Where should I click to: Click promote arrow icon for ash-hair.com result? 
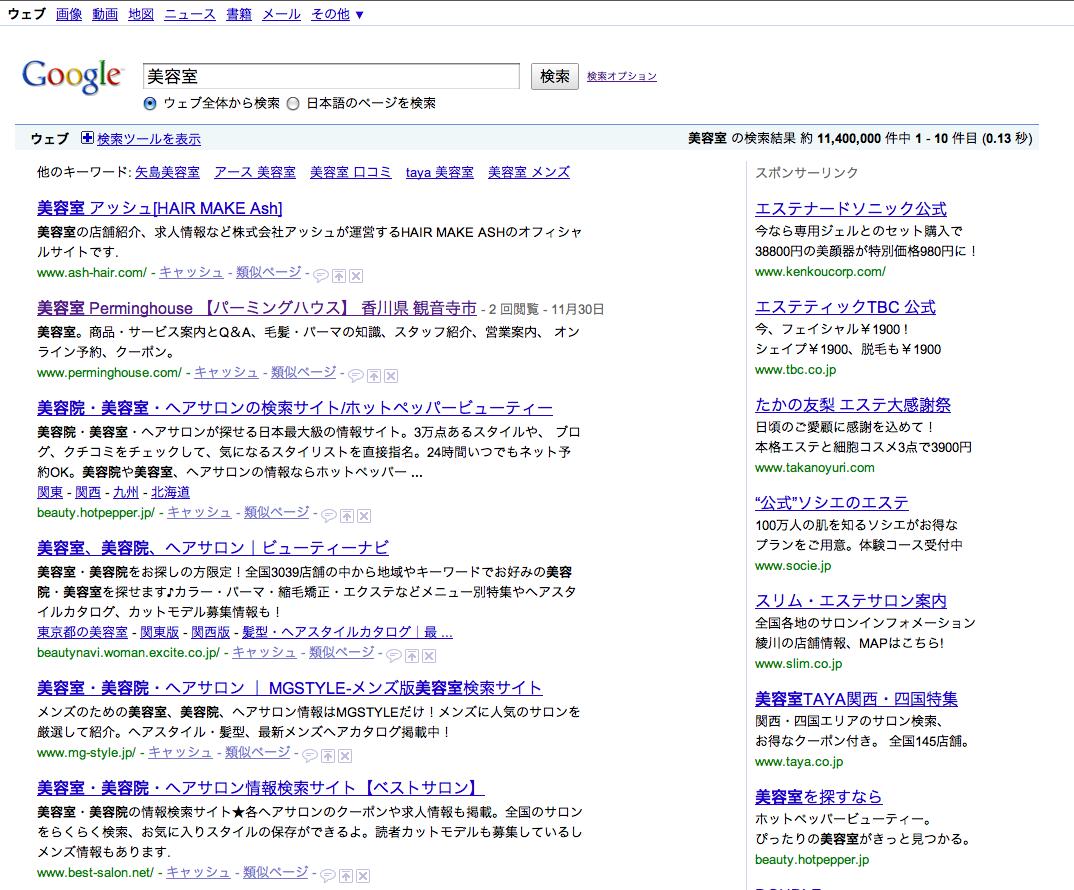[x=339, y=276]
